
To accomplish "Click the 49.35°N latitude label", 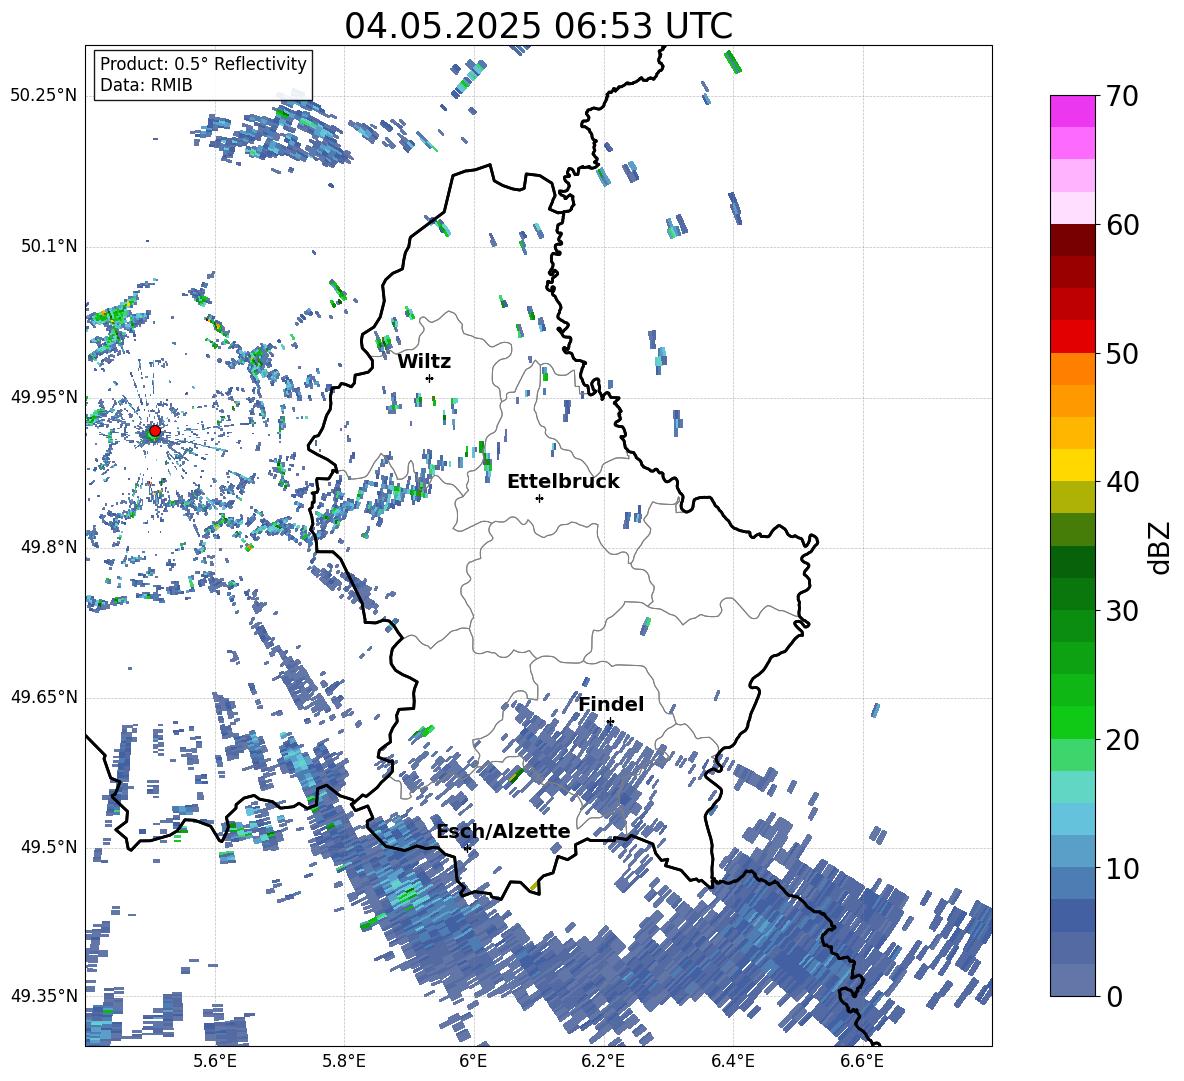I will (x=44, y=996).
